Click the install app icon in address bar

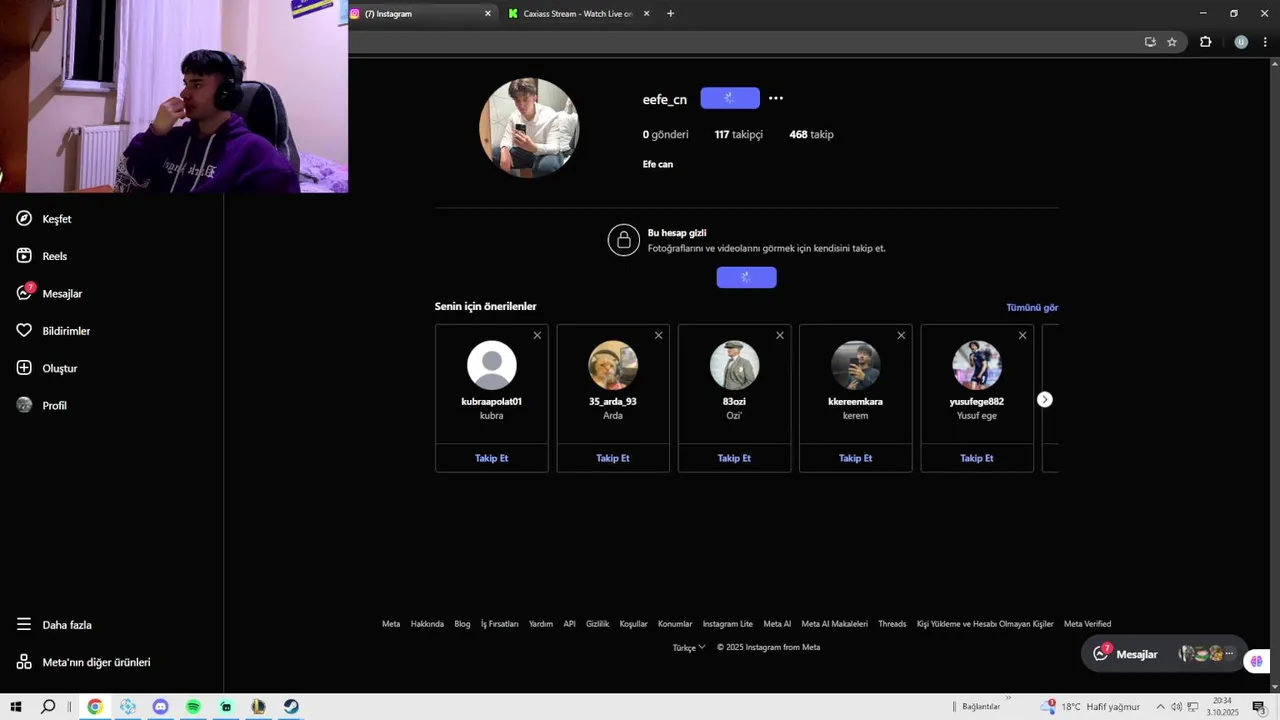click(1150, 42)
